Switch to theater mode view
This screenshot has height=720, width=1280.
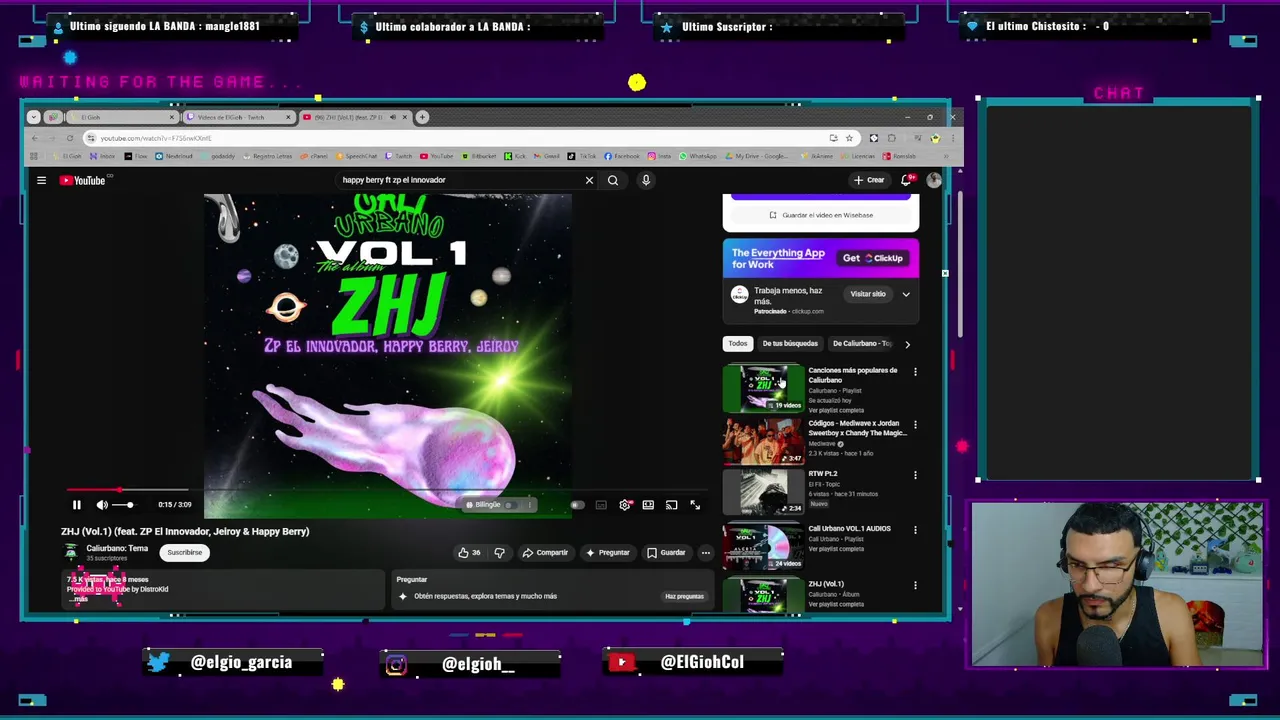pos(648,505)
